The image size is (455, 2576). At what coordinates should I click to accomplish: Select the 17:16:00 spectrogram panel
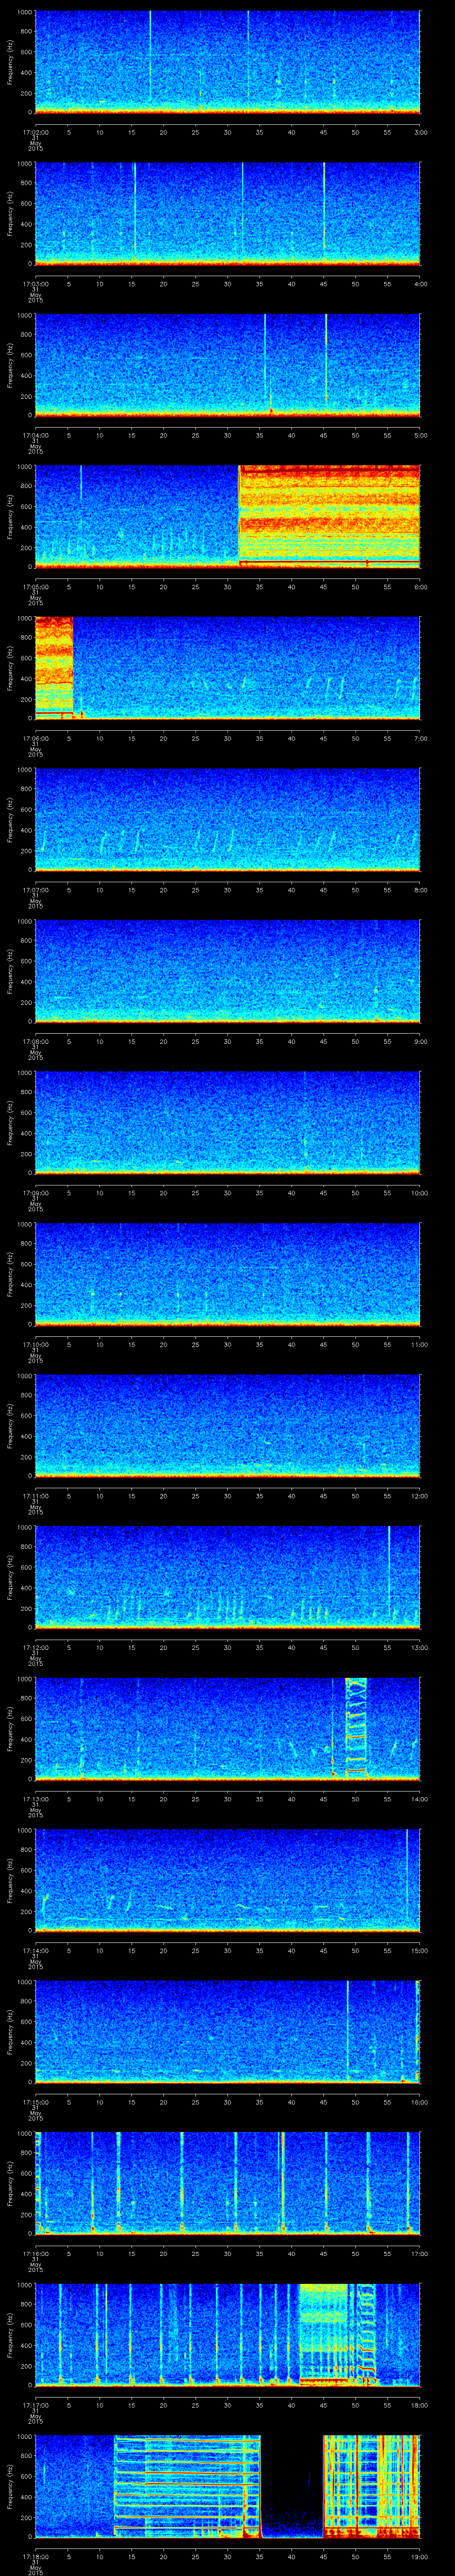(227, 2183)
